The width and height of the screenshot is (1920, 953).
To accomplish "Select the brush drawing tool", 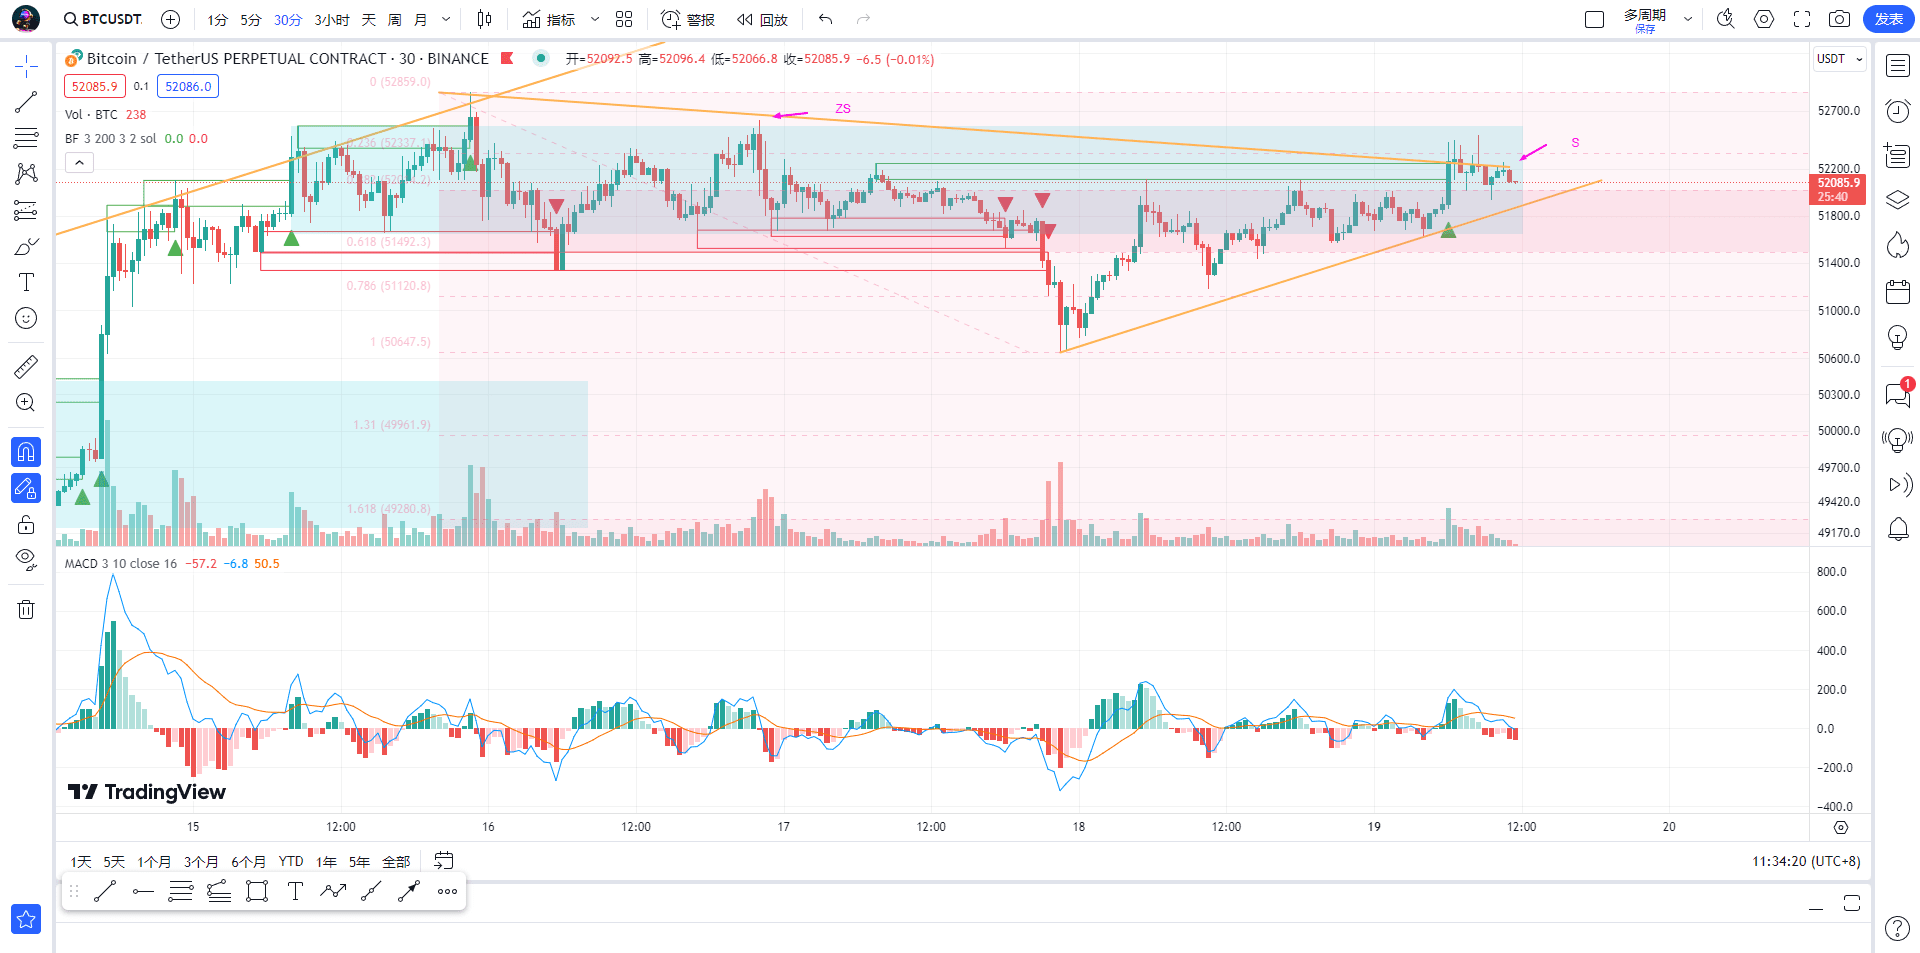I will coord(26,246).
